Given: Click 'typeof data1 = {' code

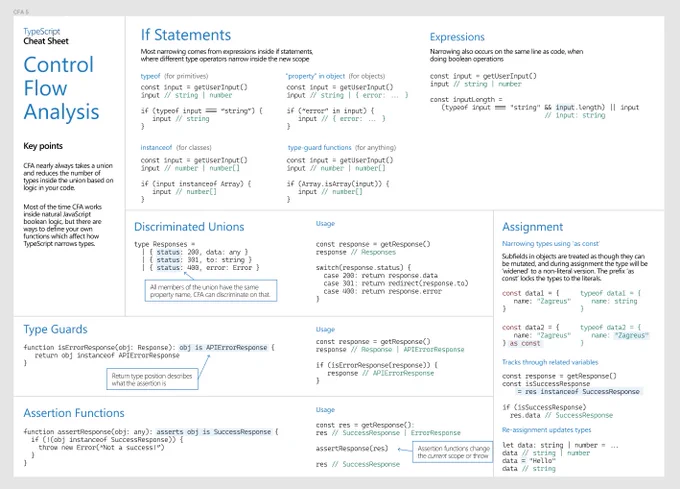Looking at the screenshot, I should [x=611, y=293].
